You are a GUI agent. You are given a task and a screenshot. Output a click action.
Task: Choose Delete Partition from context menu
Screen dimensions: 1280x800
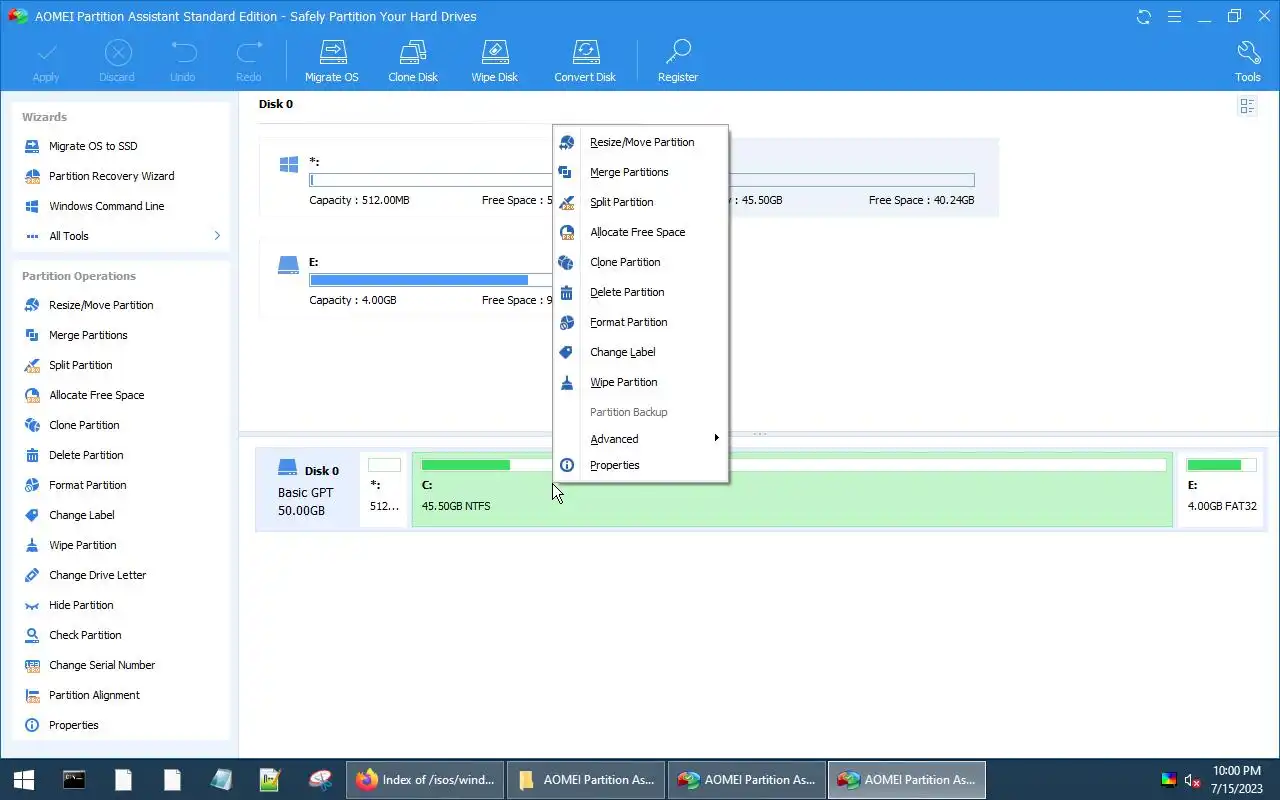click(640, 292)
